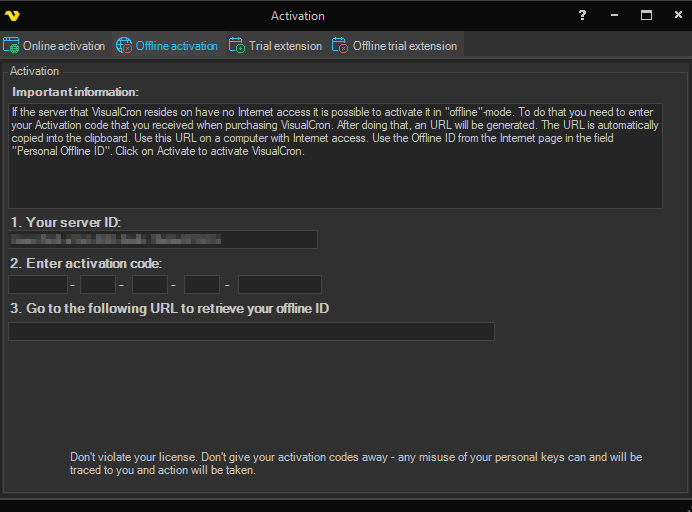
Task: Select the Offline activation tab label
Action: click(x=177, y=46)
